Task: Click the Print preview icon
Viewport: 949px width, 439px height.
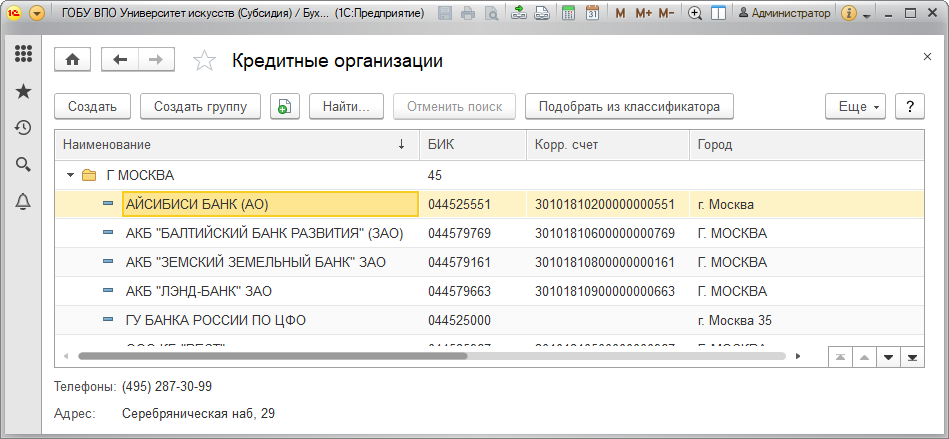Action: pyautogui.click(x=491, y=13)
